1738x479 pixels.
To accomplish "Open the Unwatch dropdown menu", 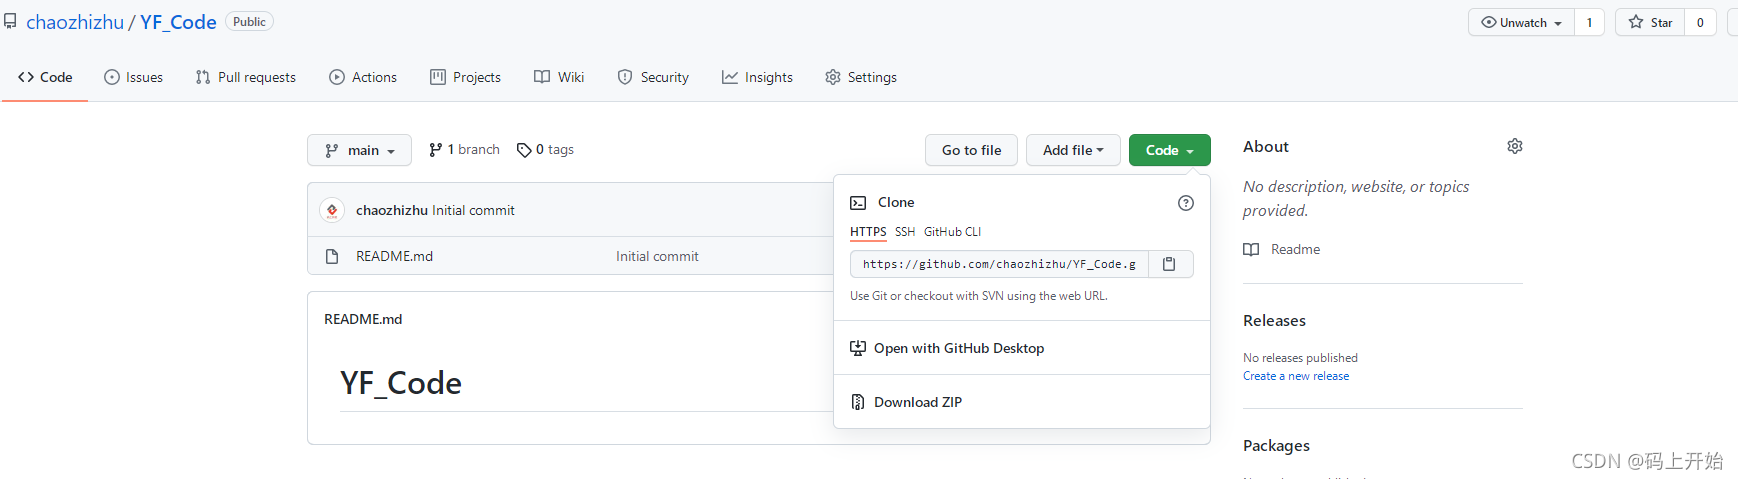I will 1521,22.
